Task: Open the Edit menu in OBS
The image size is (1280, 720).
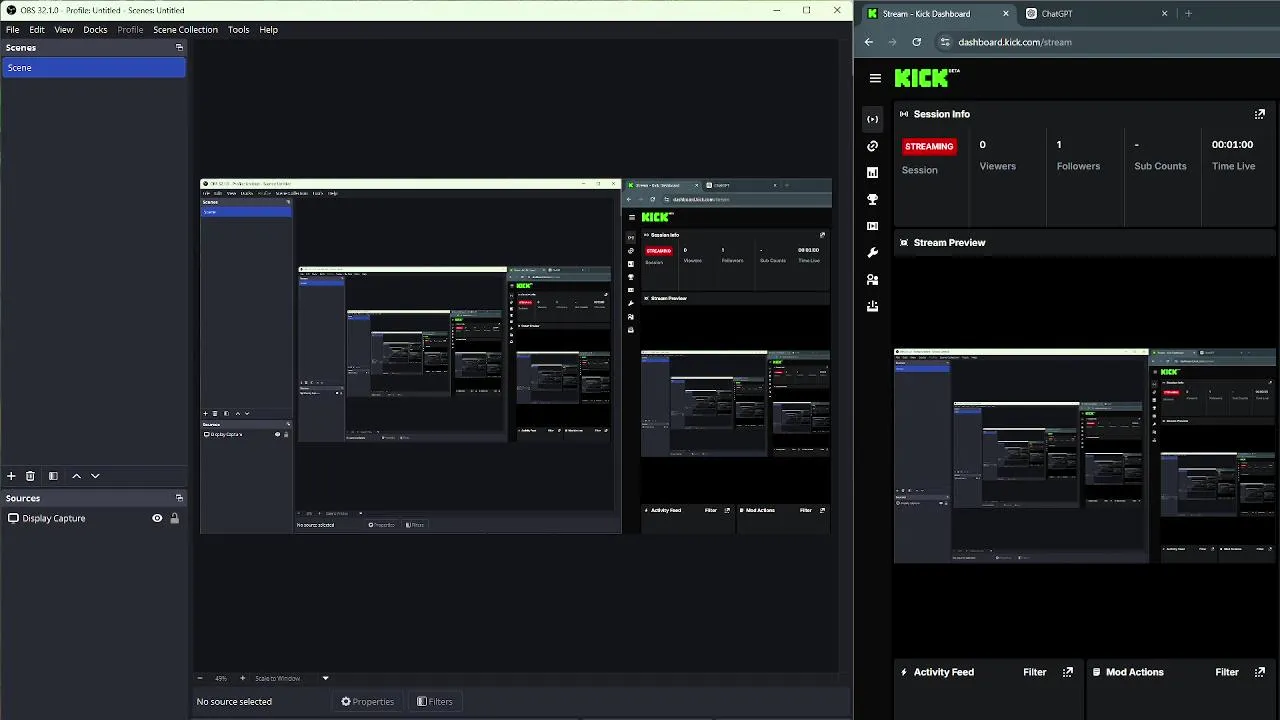Action: coord(37,29)
